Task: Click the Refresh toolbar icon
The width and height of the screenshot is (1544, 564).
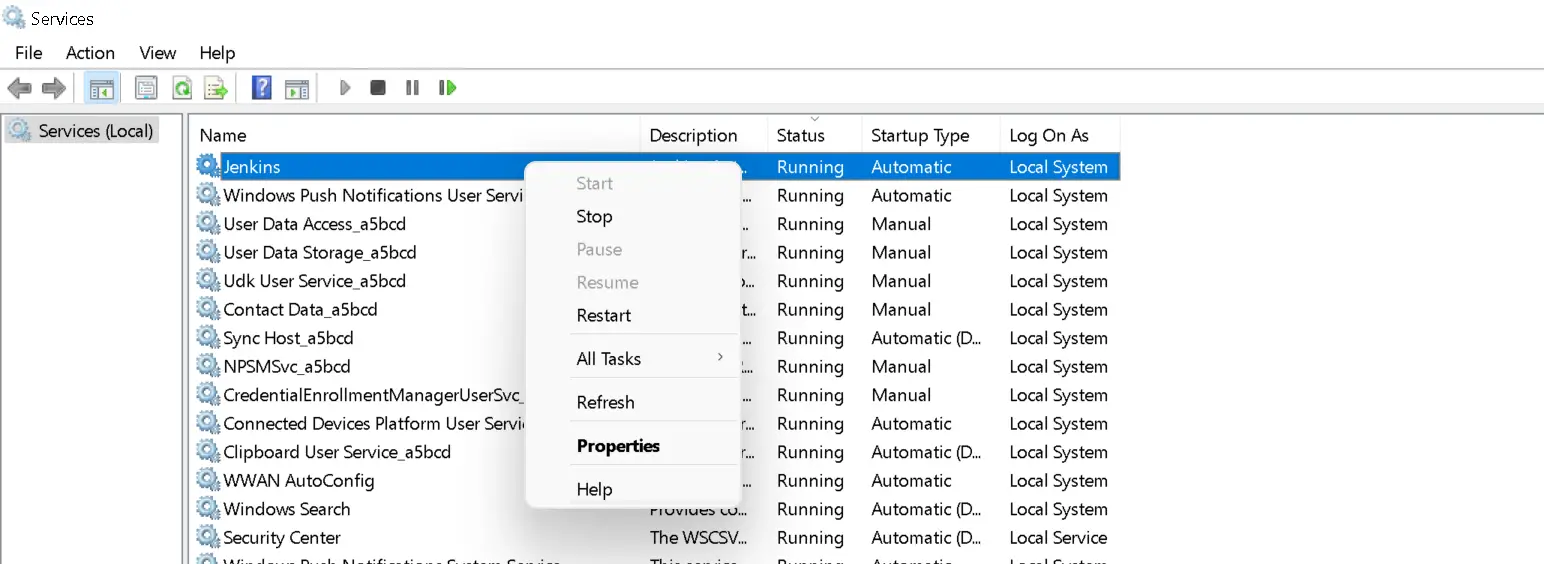Action: pyautogui.click(x=182, y=88)
